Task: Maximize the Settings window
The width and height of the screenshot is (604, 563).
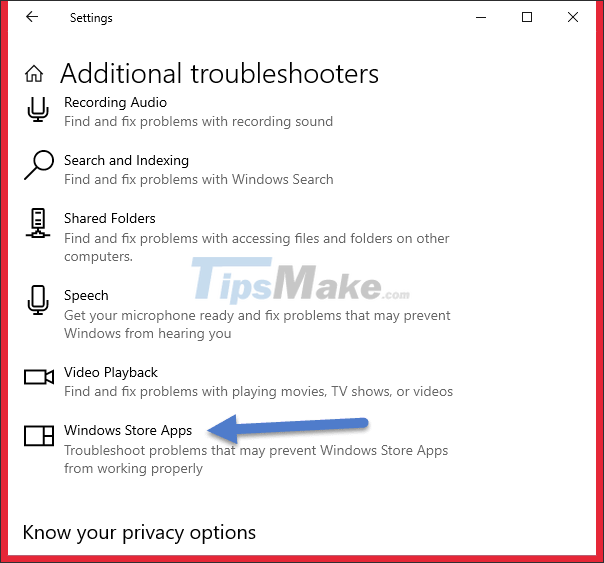Action: point(527,17)
